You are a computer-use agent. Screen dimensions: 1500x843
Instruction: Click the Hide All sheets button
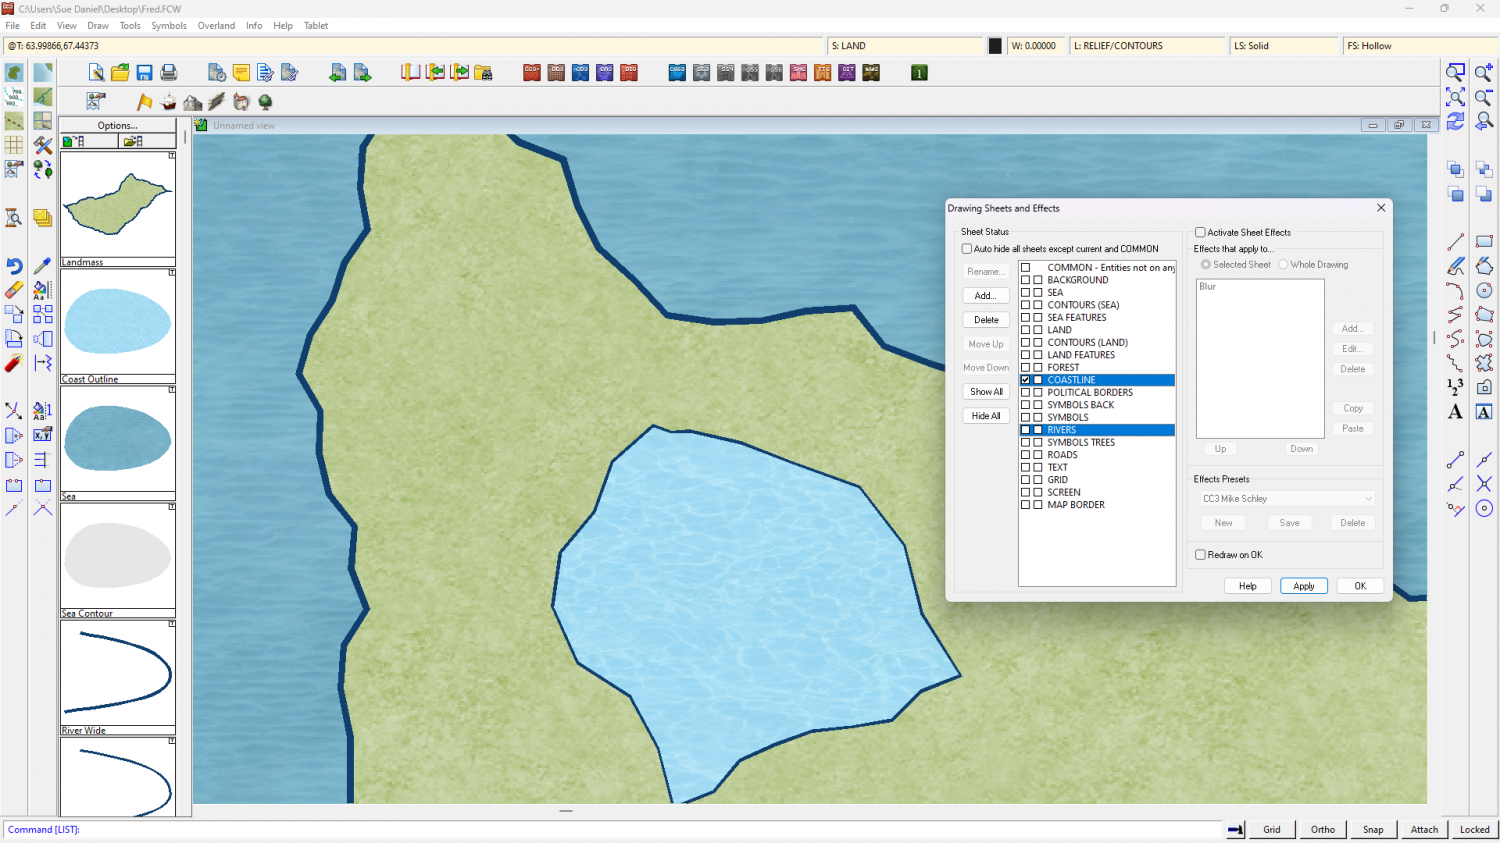986,416
